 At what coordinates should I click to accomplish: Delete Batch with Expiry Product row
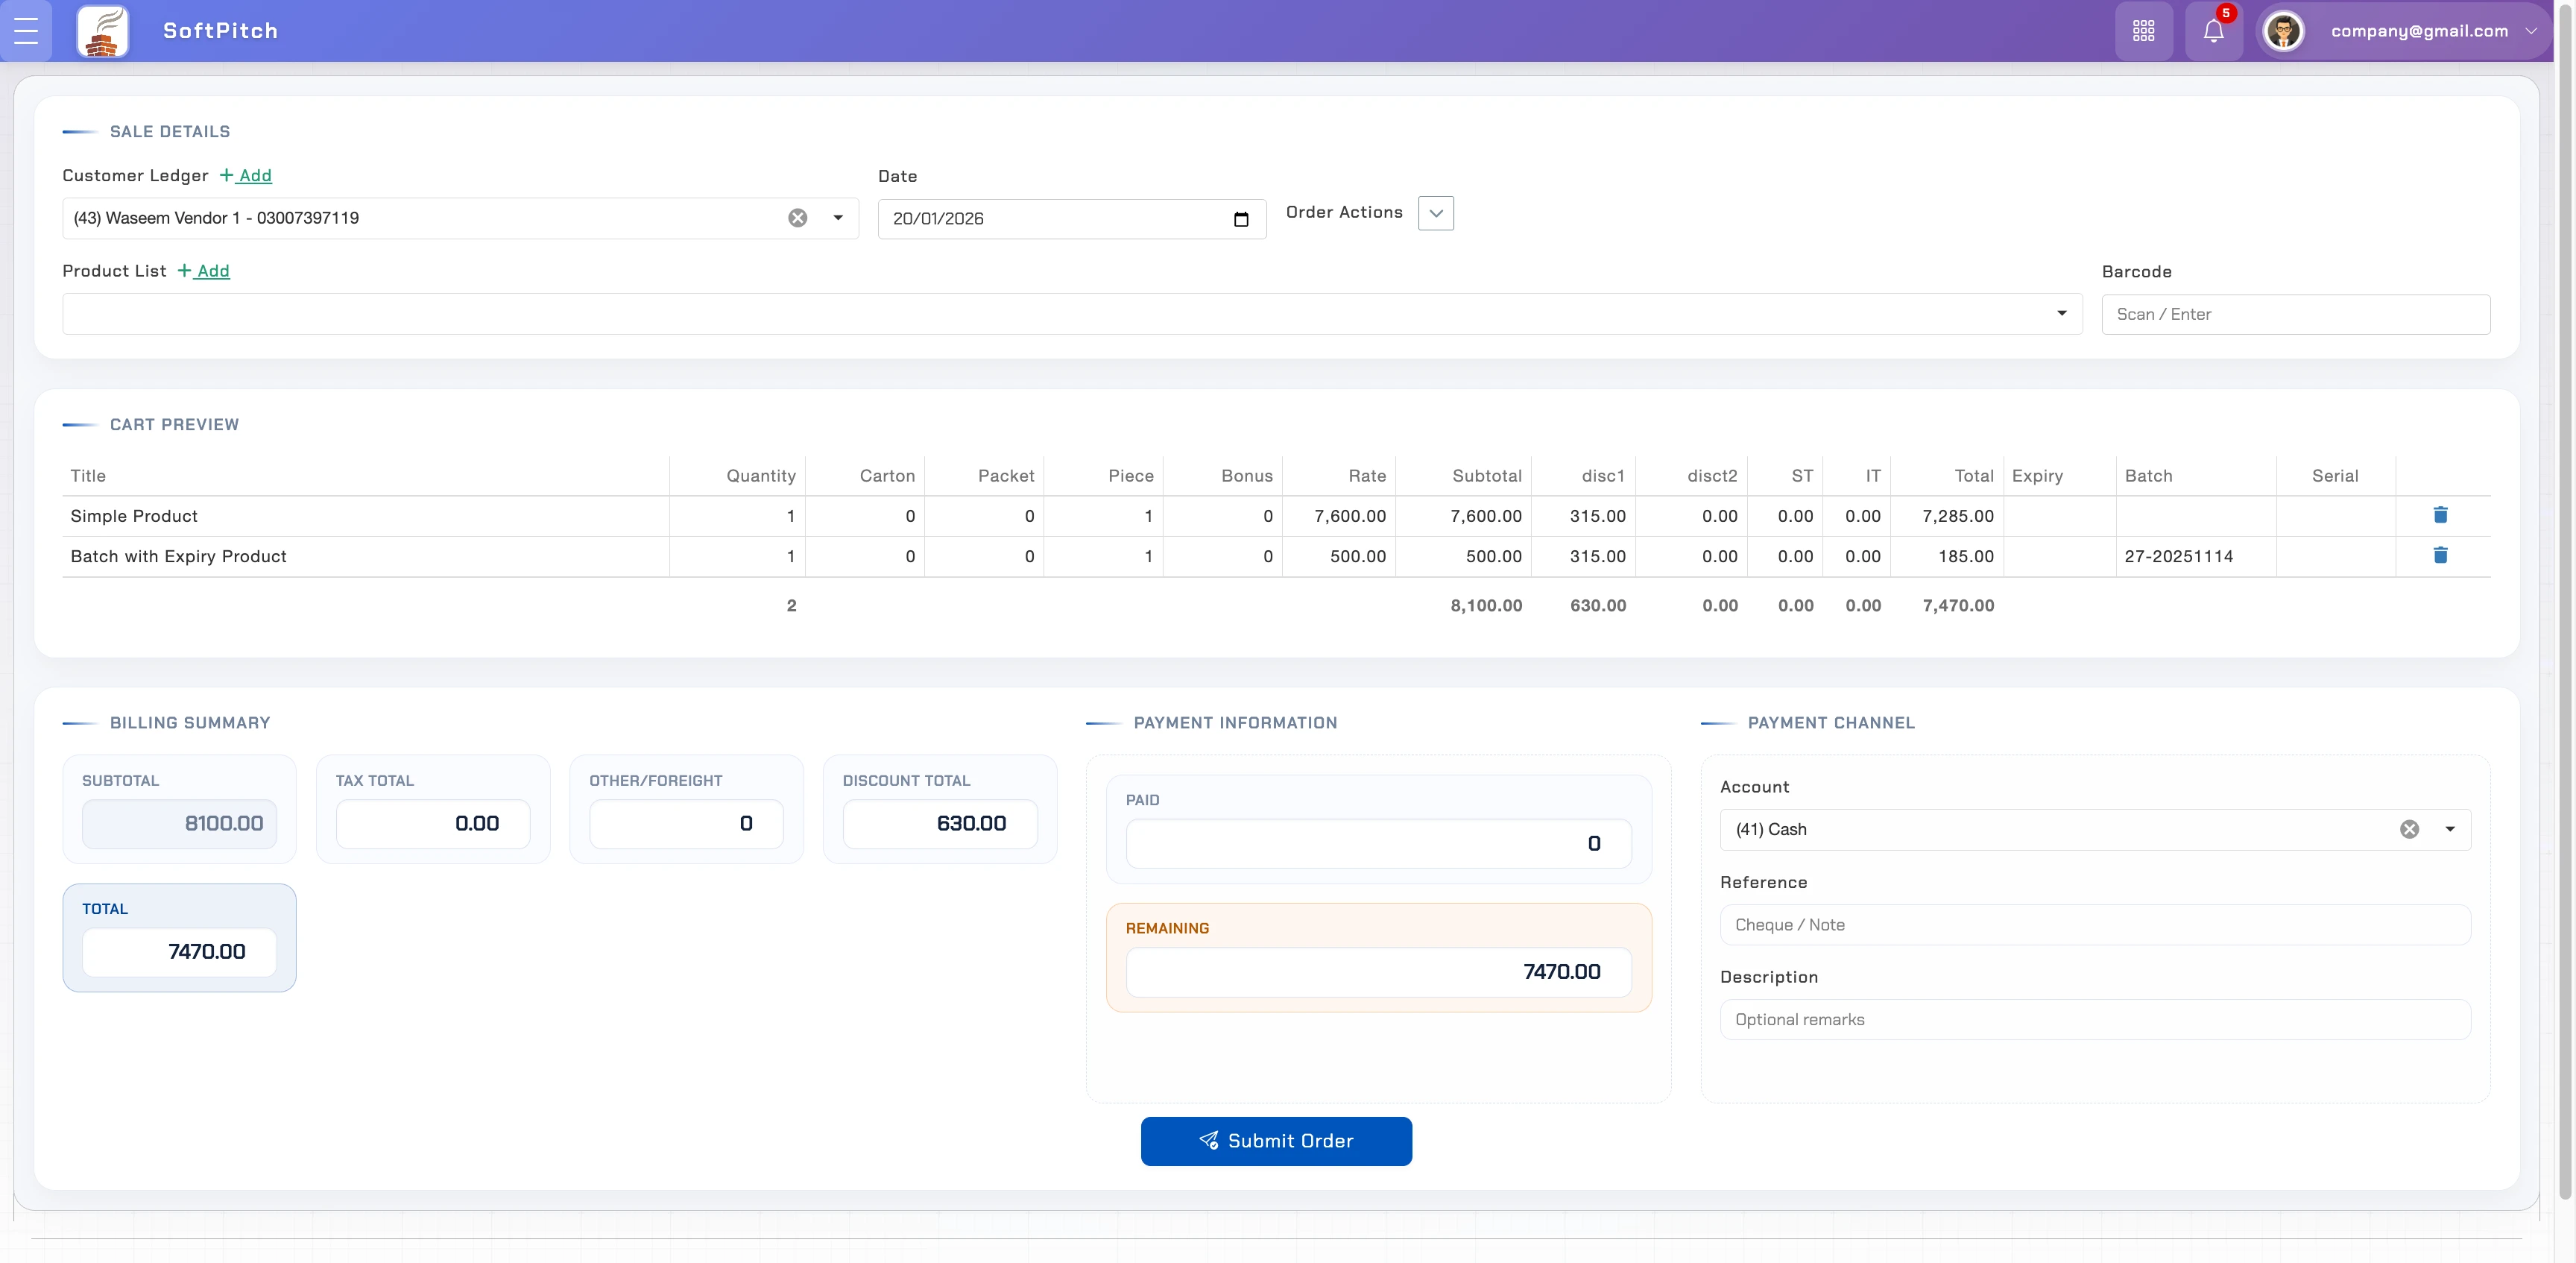coord(2440,555)
